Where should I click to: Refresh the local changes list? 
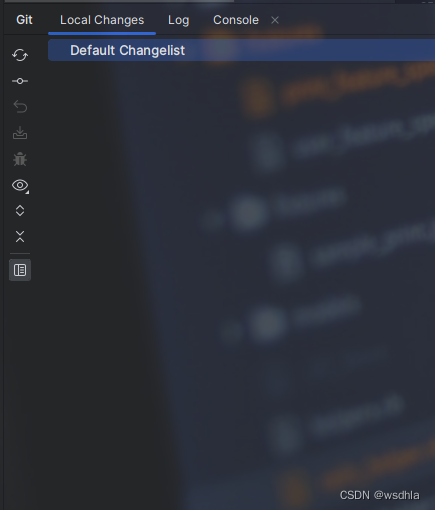[x=20, y=55]
